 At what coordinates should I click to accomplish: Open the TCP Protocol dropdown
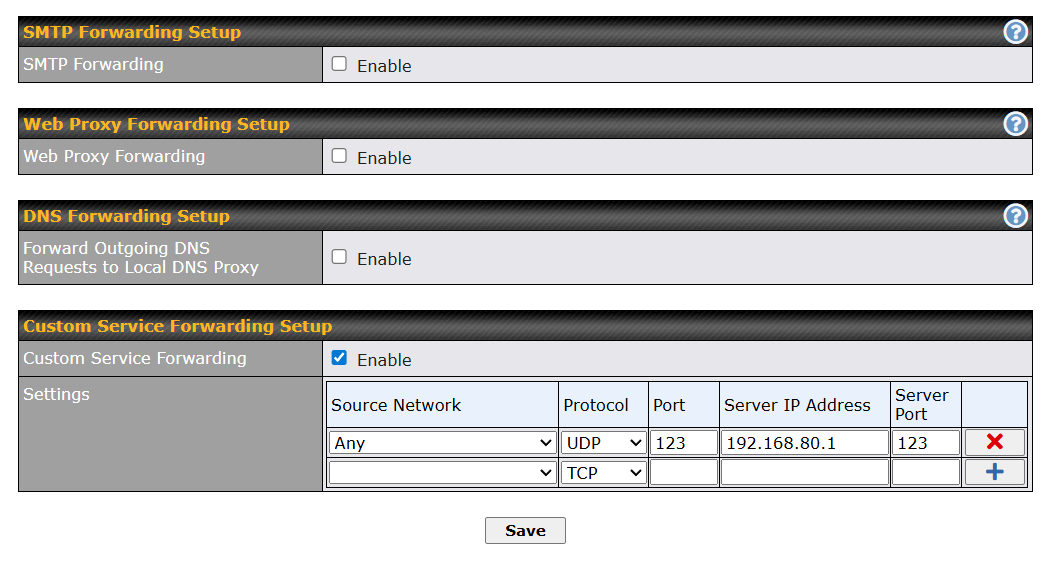pyautogui.click(x=603, y=473)
